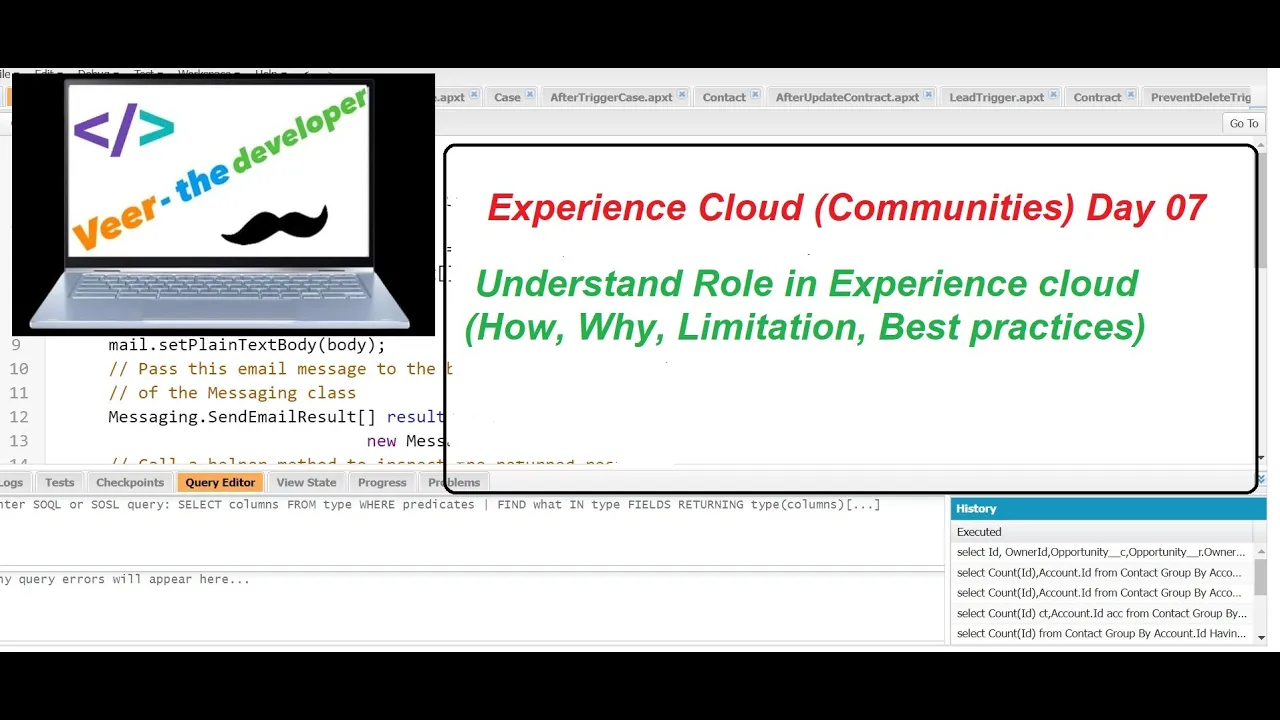This screenshot has height=720, width=1280.
Task: Select history query 'select Count(Id) ct,Account.Id acc'
Action: 1101,613
